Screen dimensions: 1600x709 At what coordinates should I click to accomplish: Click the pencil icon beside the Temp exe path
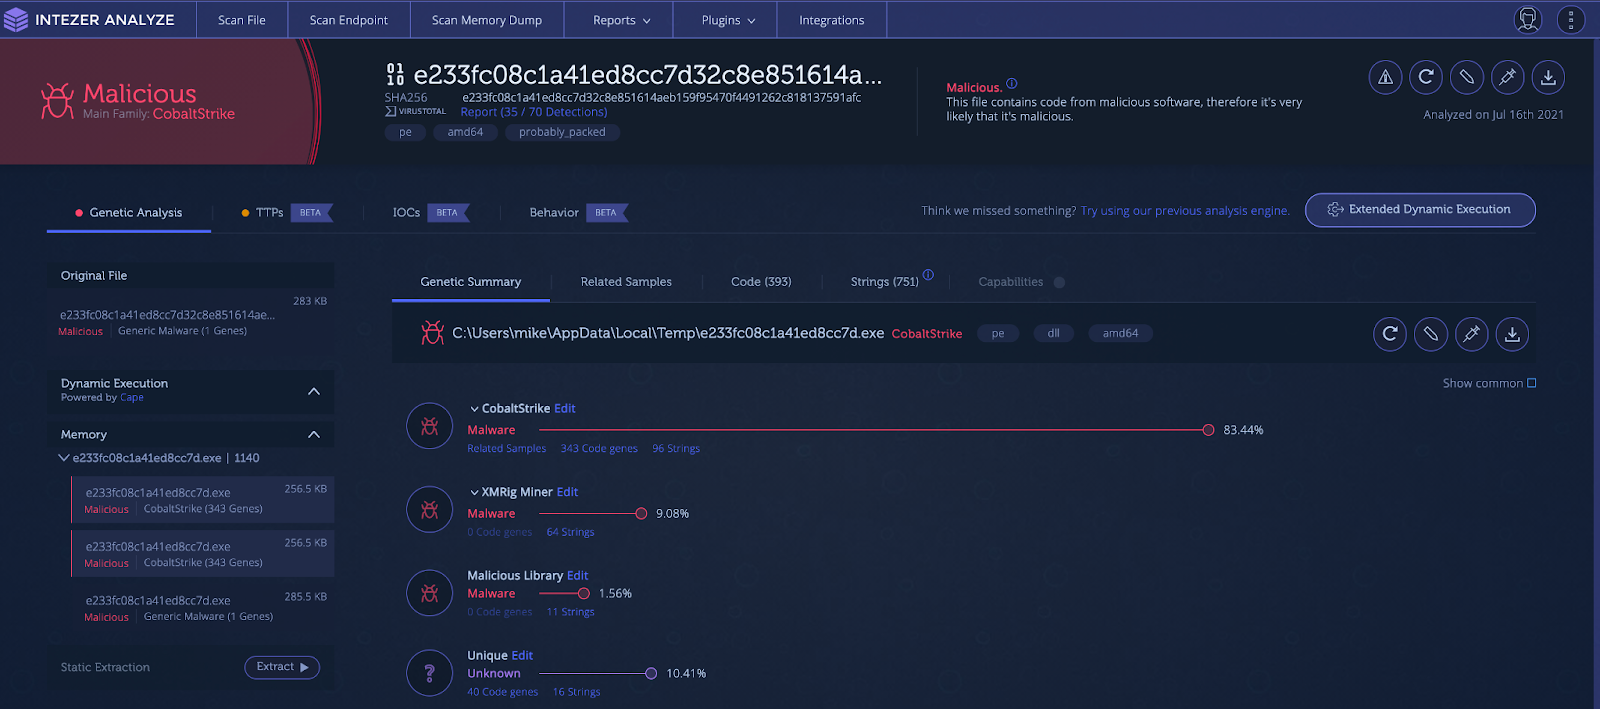click(x=1431, y=334)
